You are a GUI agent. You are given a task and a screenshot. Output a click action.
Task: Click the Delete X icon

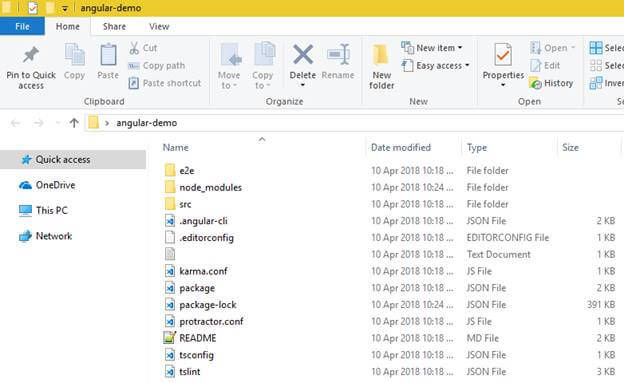[303, 54]
